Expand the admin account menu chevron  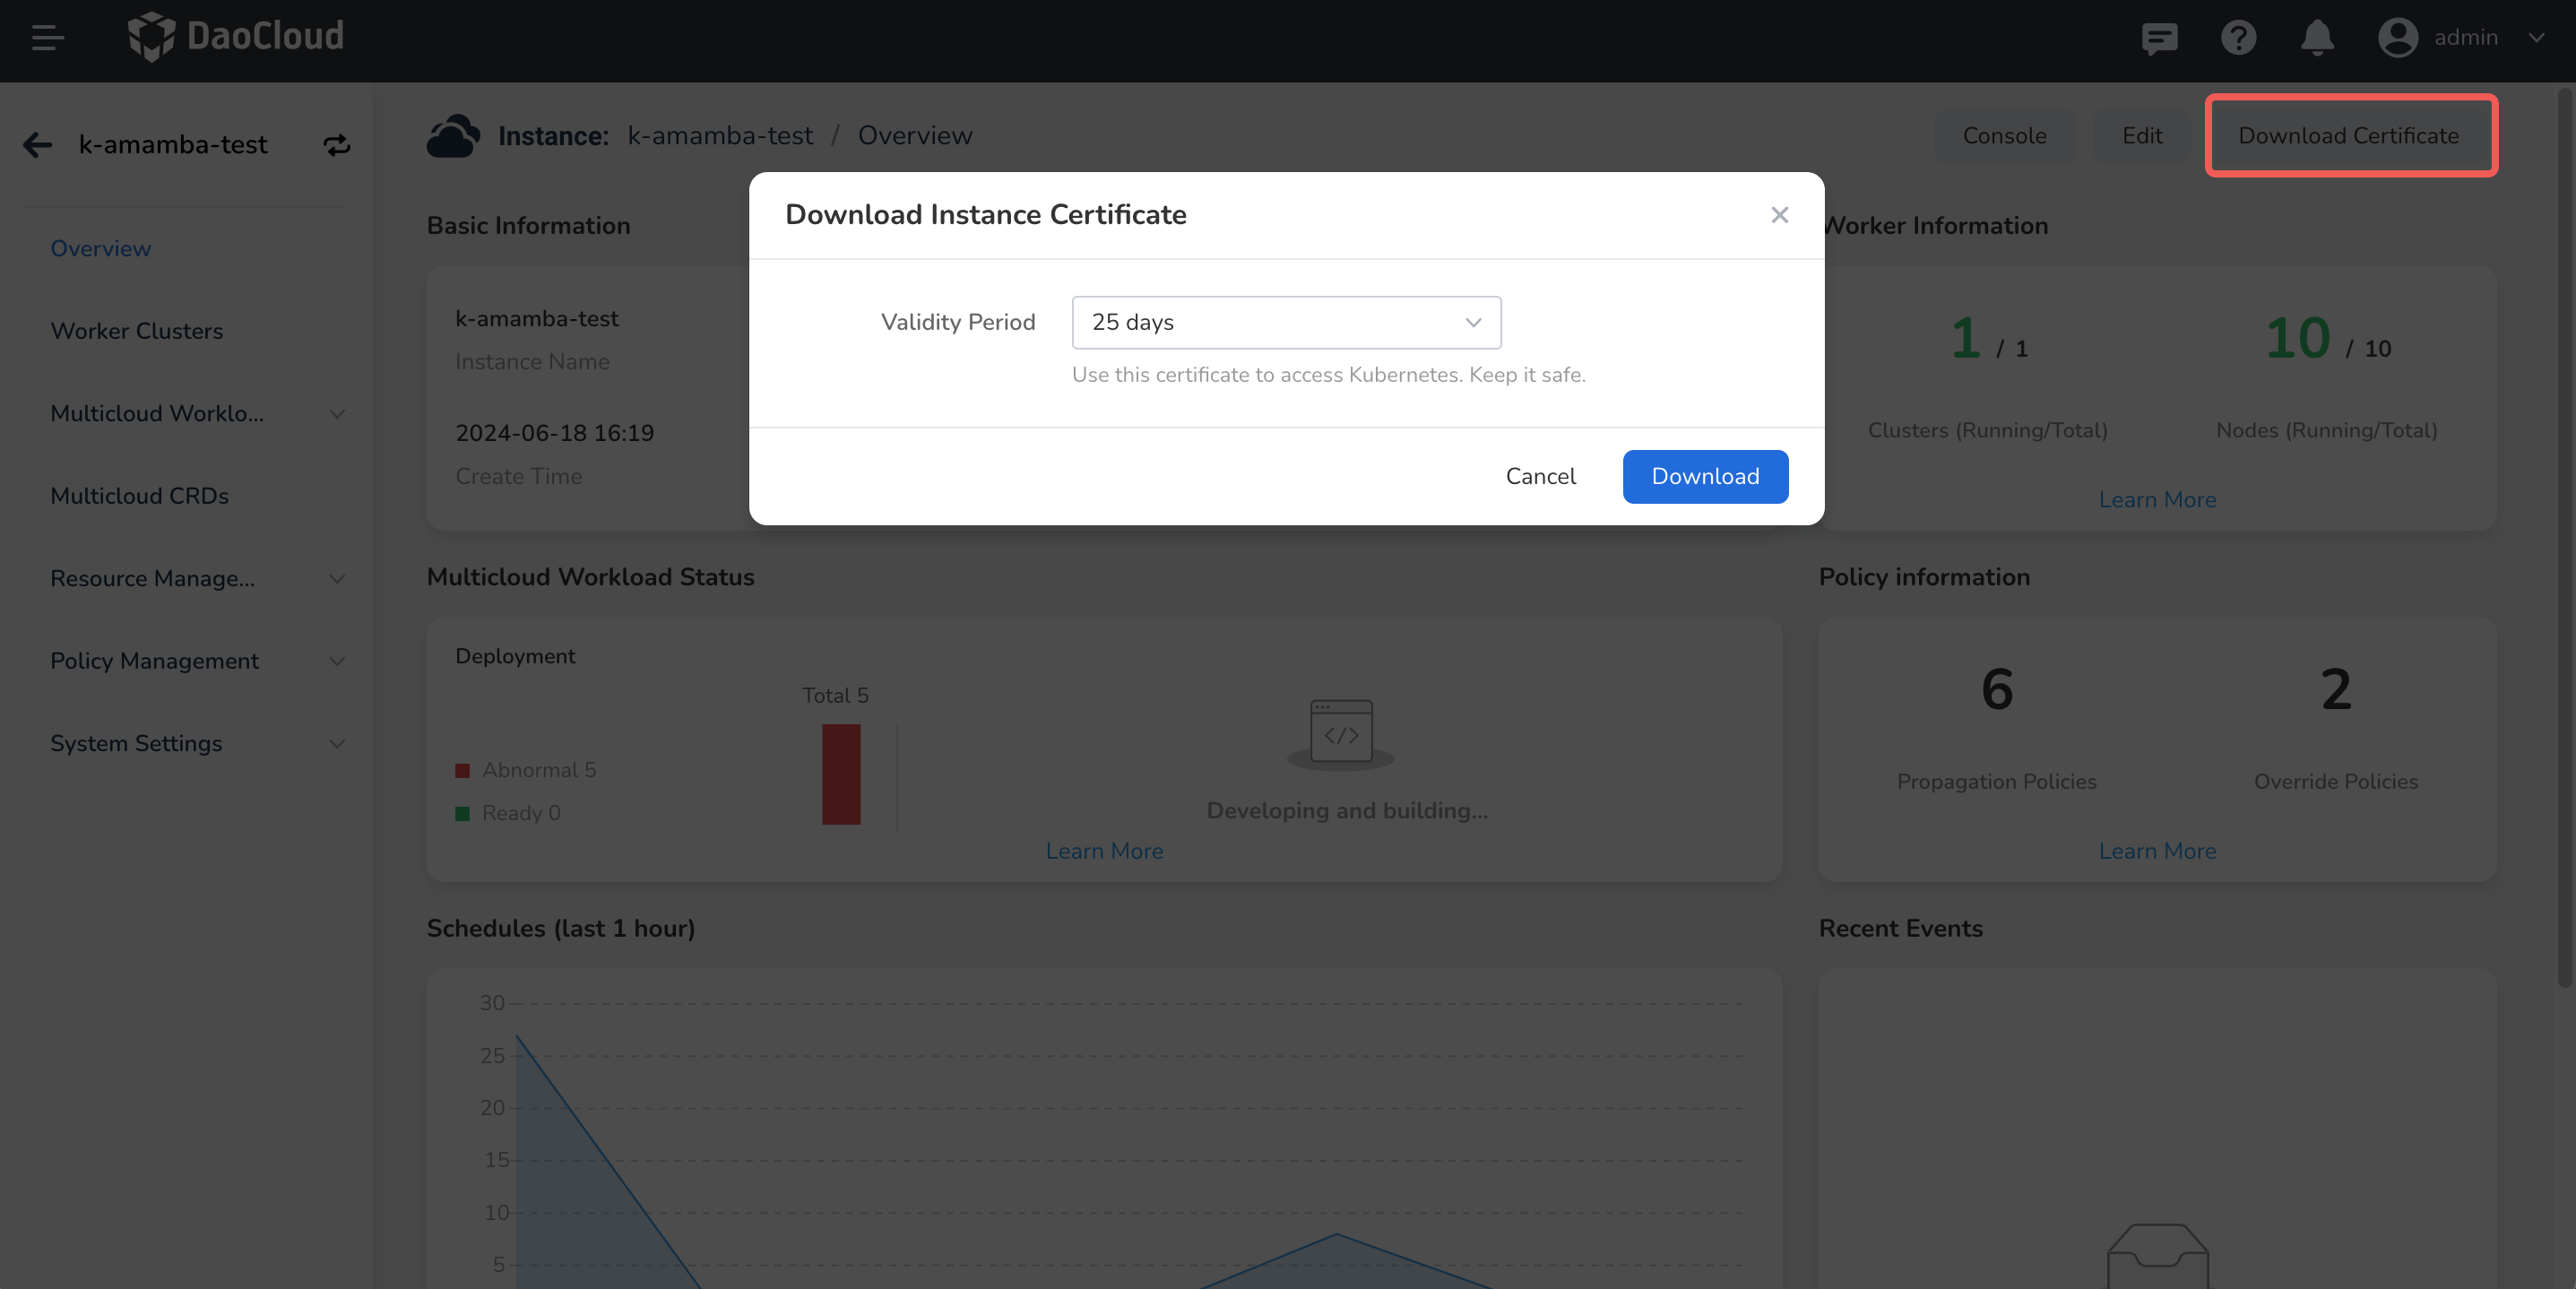click(x=2535, y=38)
